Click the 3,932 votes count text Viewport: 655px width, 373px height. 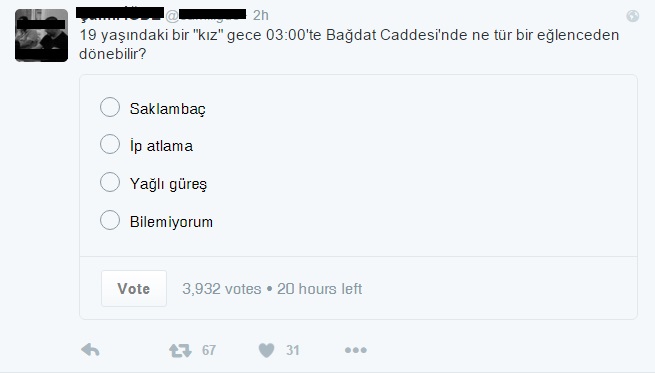[x=221, y=289]
